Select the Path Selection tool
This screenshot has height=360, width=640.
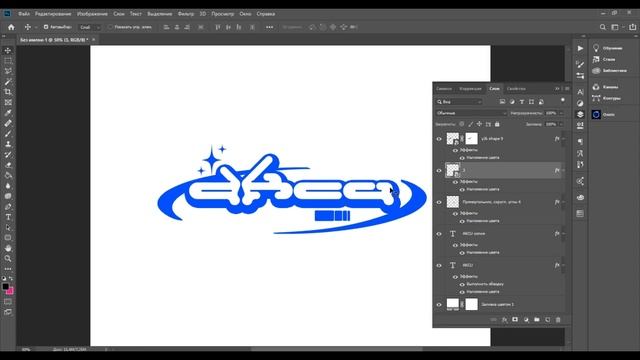click(x=8, y=227)
